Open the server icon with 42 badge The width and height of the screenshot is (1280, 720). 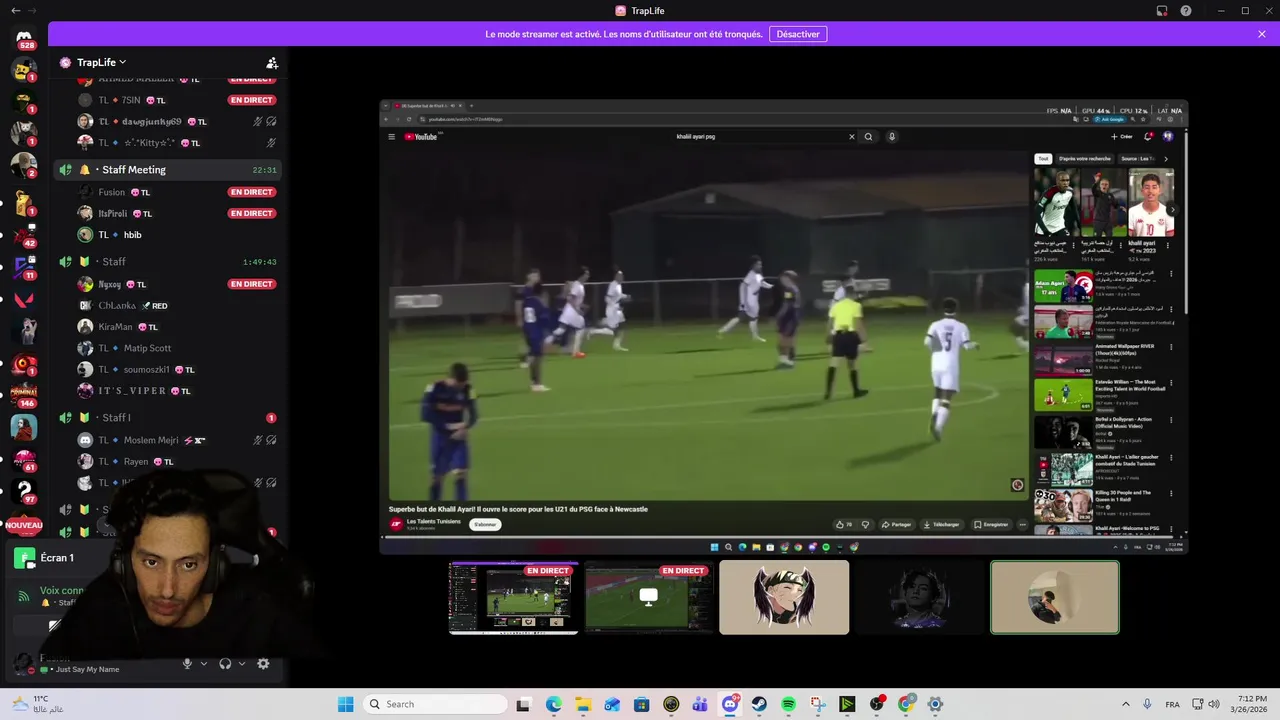click(x=24, y=234)
